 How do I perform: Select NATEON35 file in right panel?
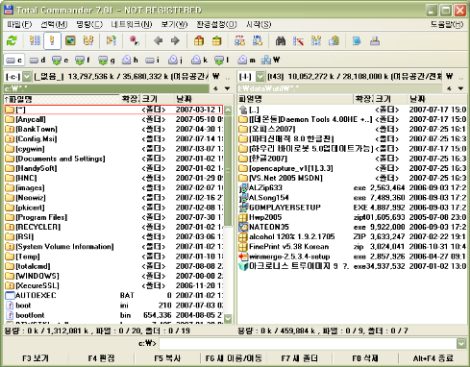pos(352,227)
